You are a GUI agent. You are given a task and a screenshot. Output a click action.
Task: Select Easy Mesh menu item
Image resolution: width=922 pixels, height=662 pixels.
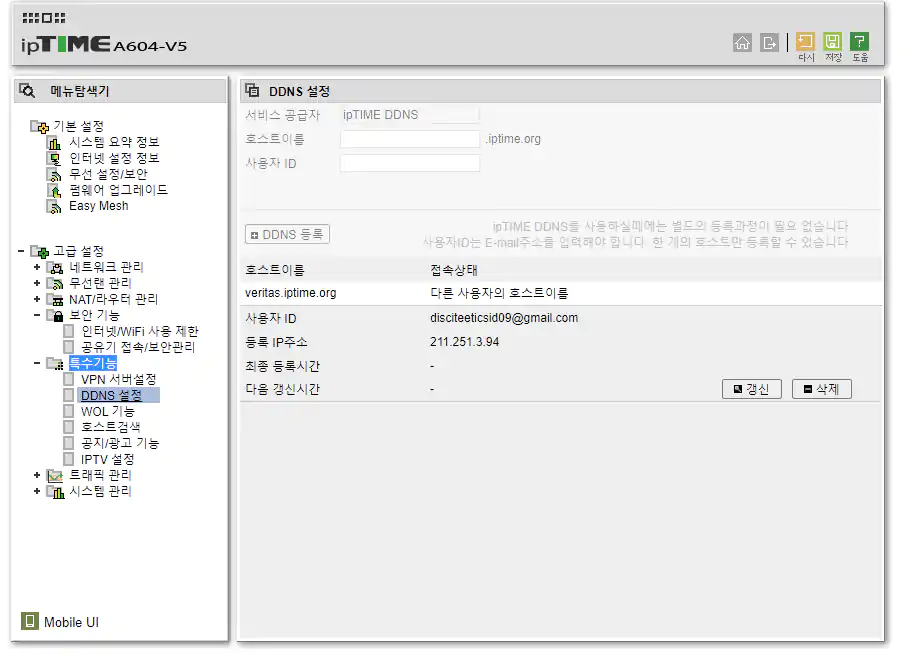(x=98, y=206)
